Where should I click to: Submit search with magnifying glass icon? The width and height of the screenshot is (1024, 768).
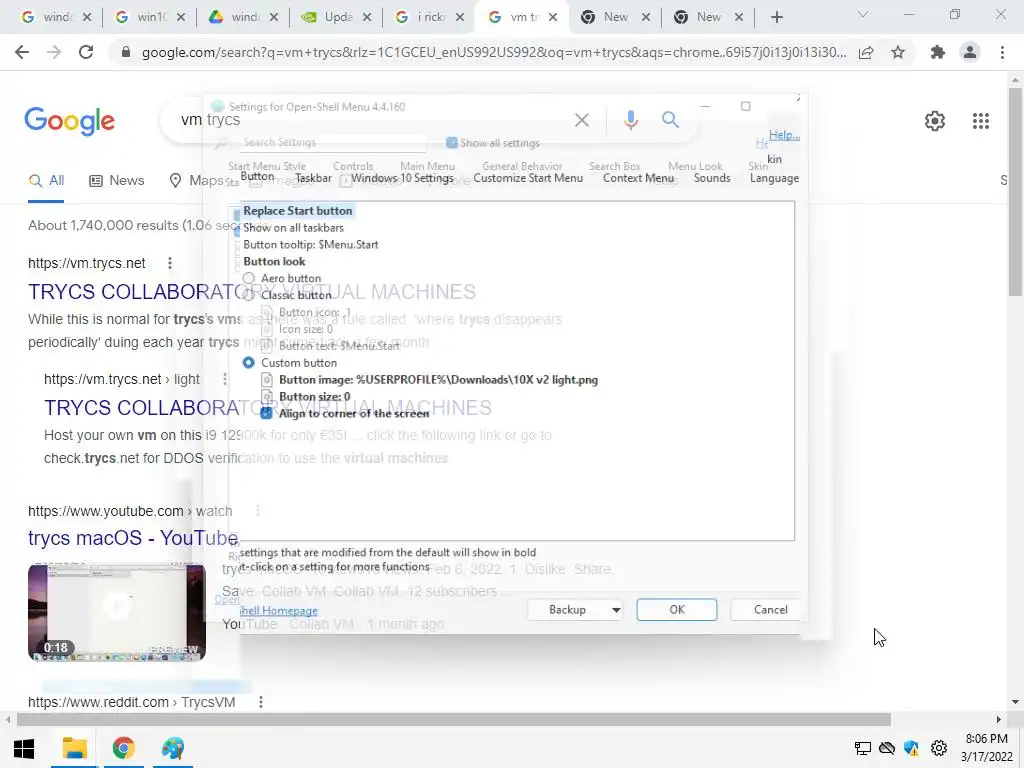pyautogui.click(x=670, y=120)
